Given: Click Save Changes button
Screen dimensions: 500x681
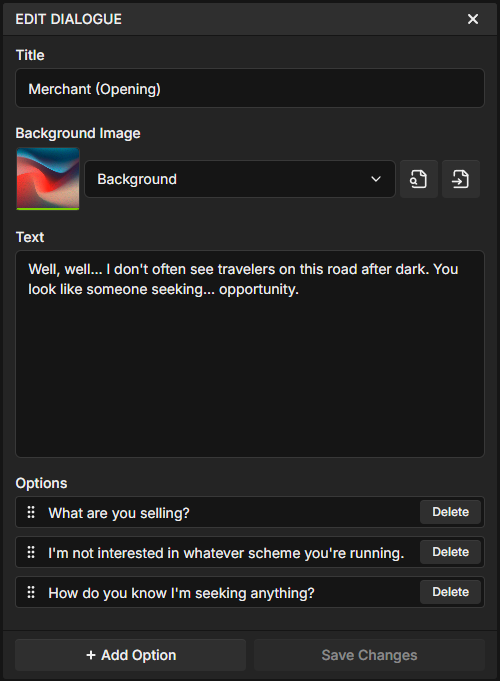Looking at the screenshot, I should [369, 655].
